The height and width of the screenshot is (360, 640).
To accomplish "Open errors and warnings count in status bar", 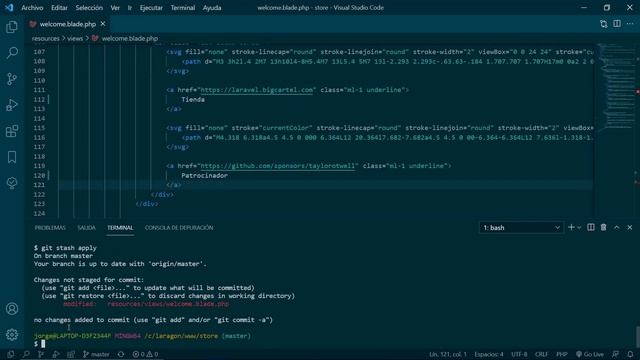I will [145, 354].
